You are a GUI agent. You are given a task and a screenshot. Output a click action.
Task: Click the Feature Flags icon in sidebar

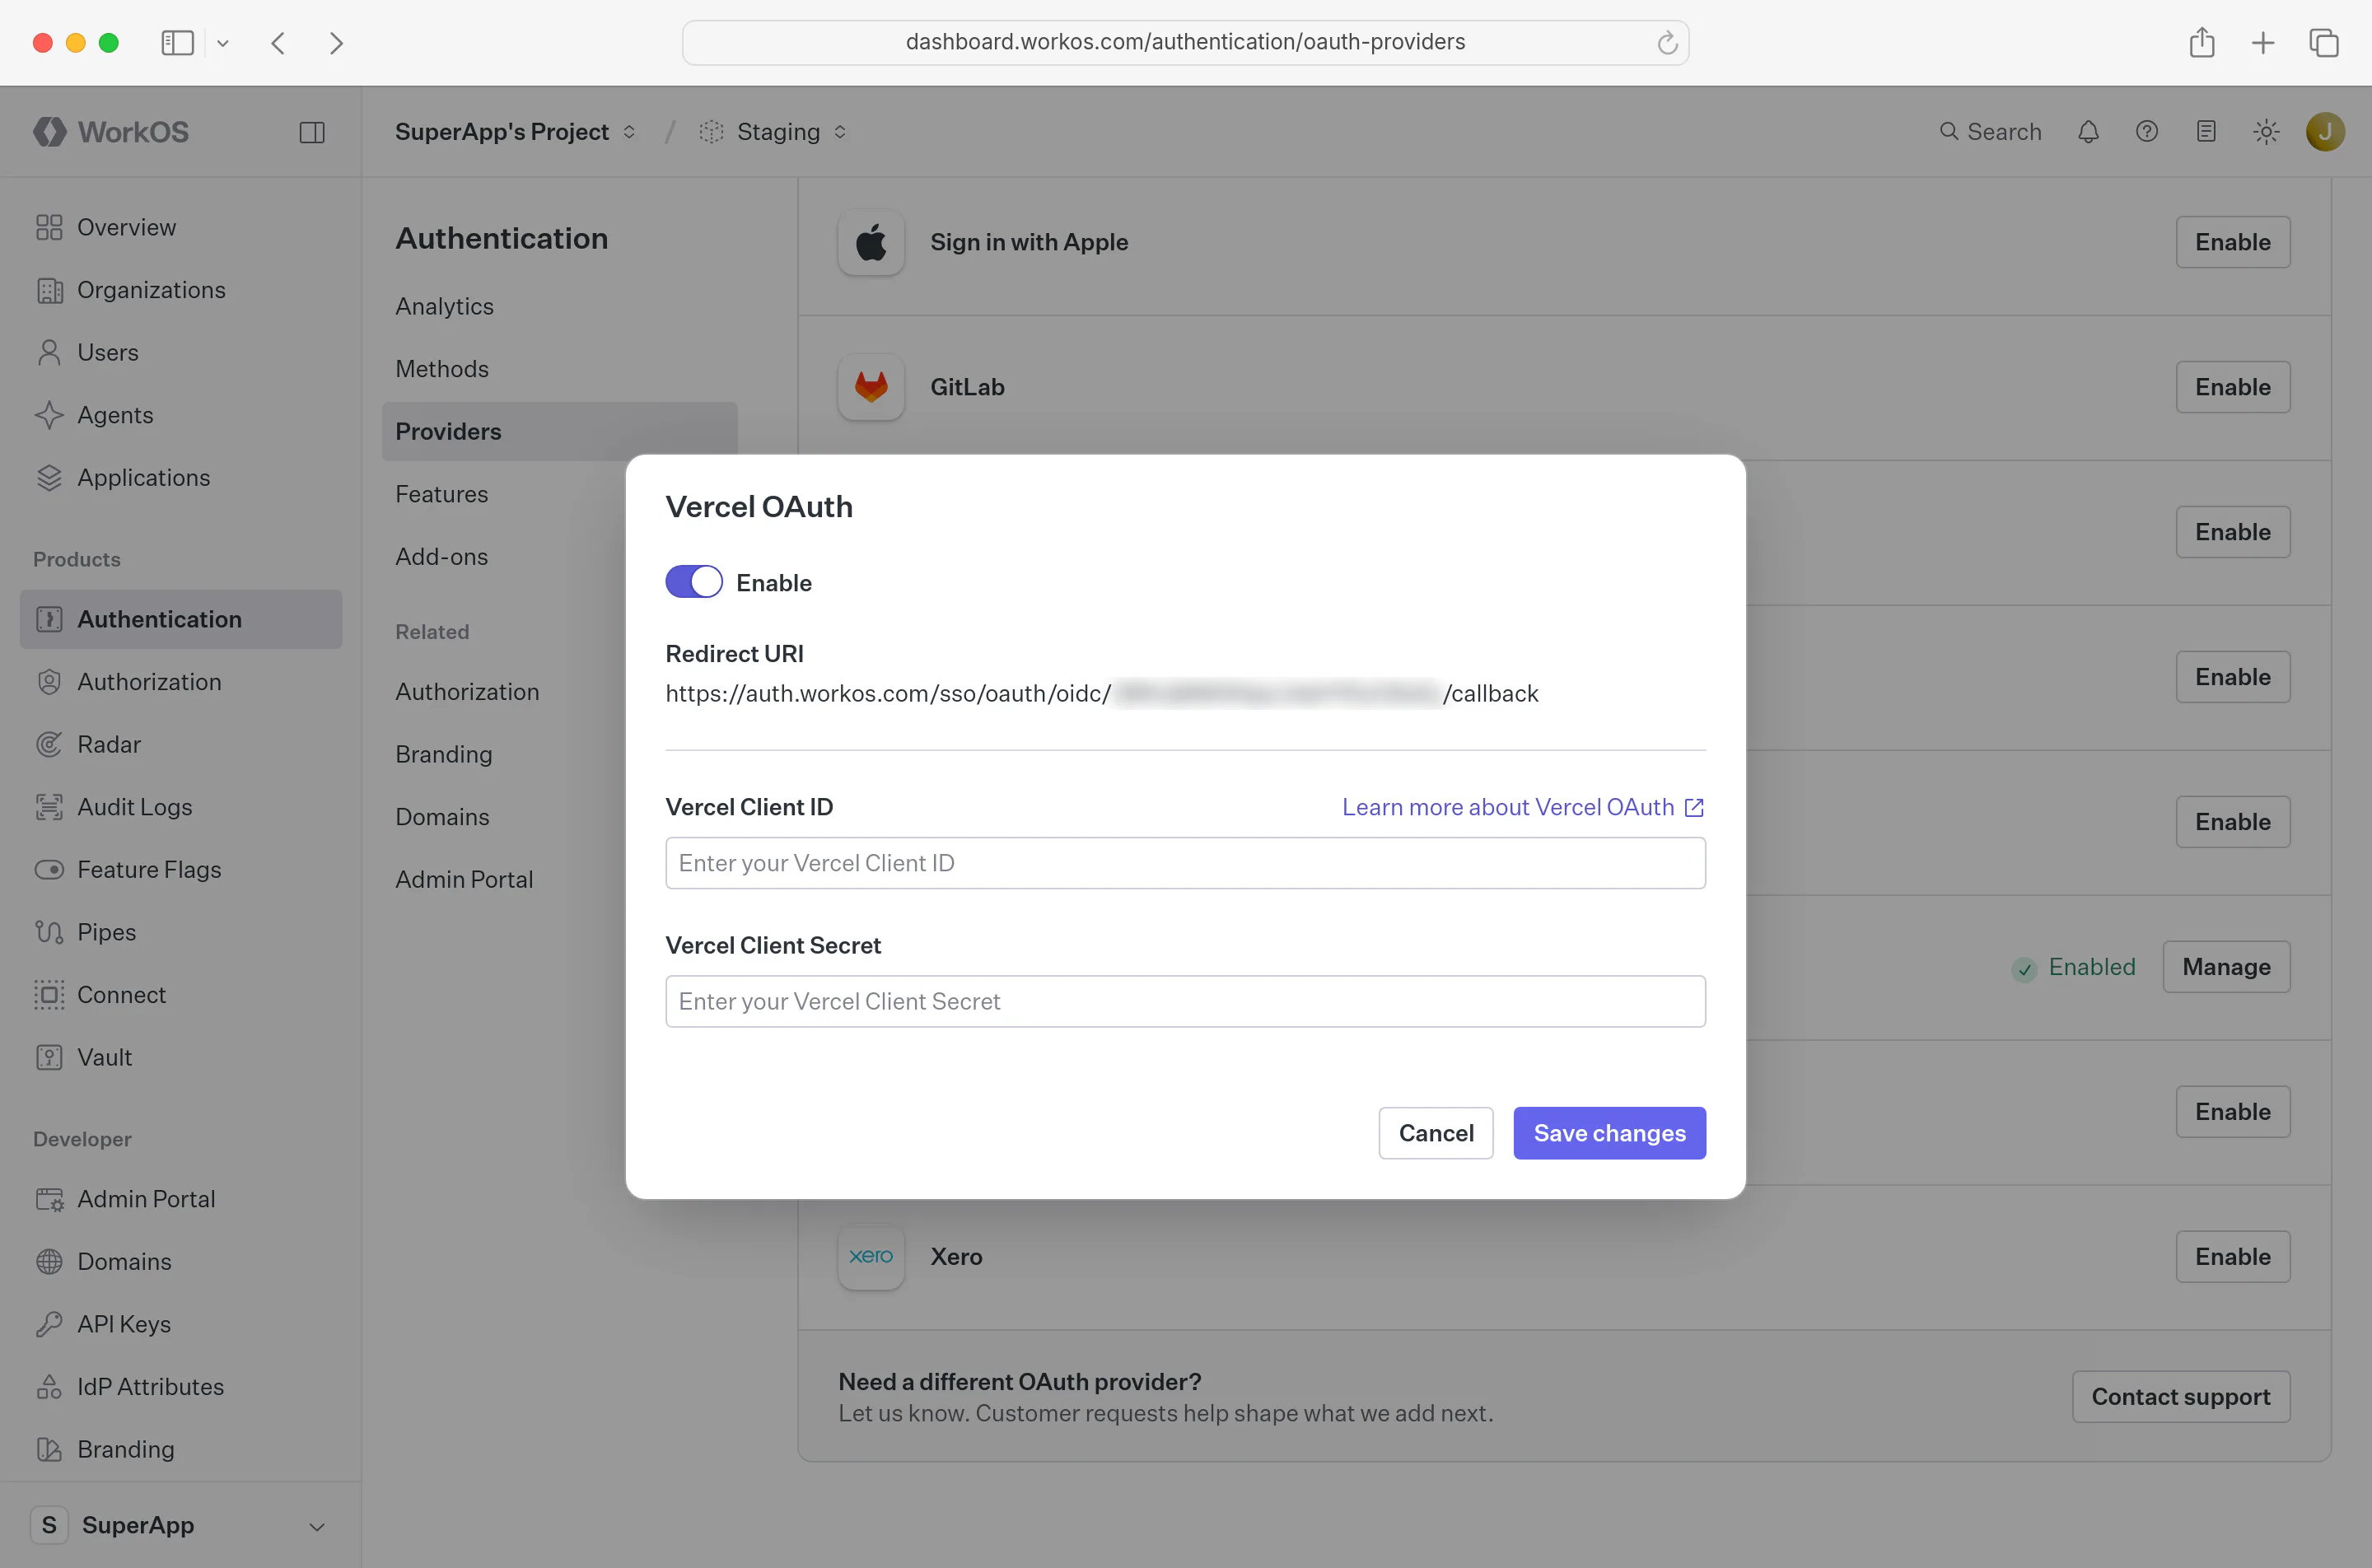point(49,870)
